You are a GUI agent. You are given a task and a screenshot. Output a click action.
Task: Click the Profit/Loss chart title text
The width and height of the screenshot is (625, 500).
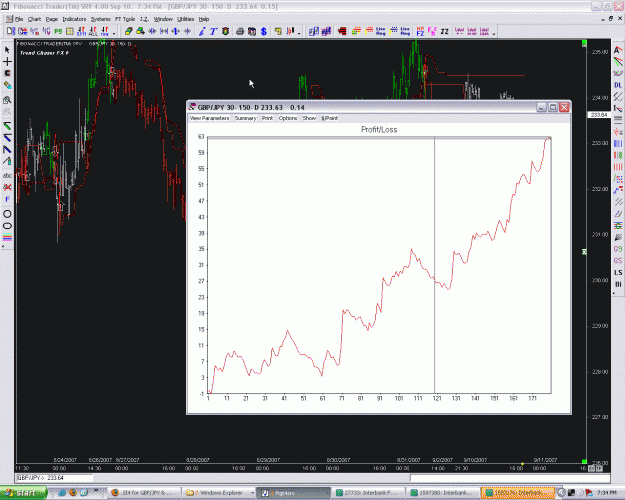click(379, 130)
